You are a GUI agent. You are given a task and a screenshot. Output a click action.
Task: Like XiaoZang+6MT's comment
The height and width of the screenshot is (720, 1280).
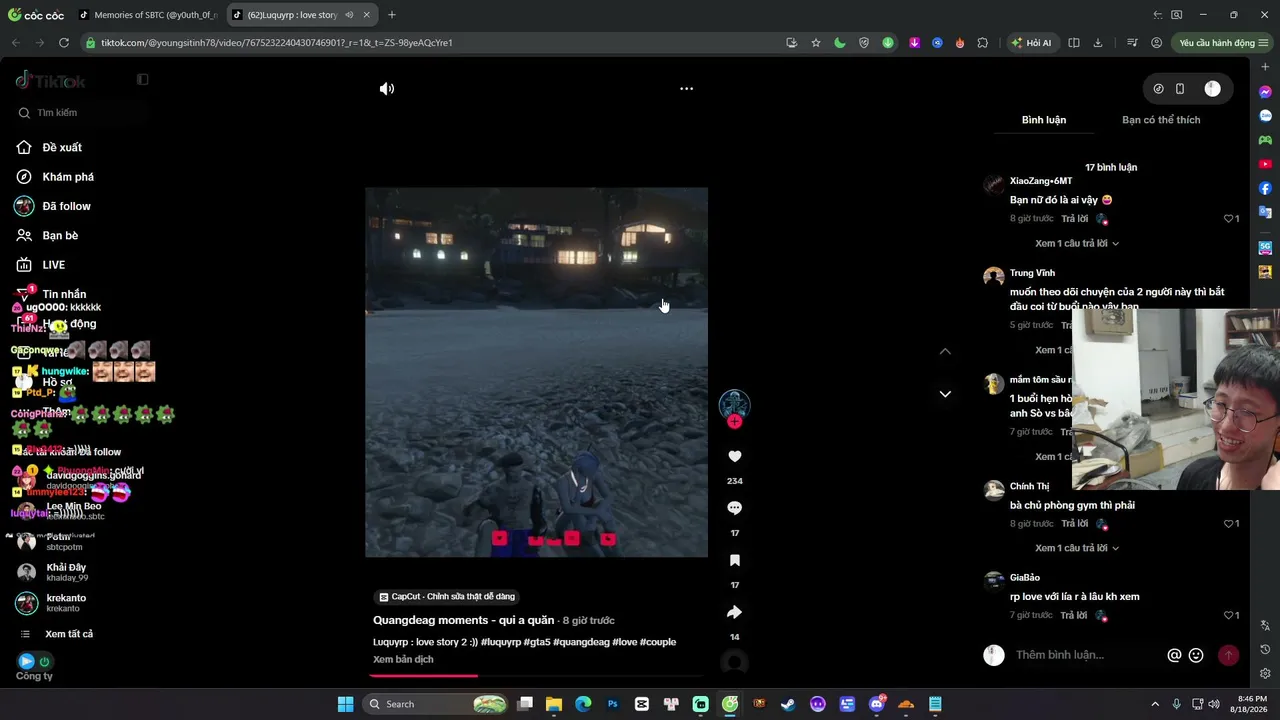(1231, 219)
